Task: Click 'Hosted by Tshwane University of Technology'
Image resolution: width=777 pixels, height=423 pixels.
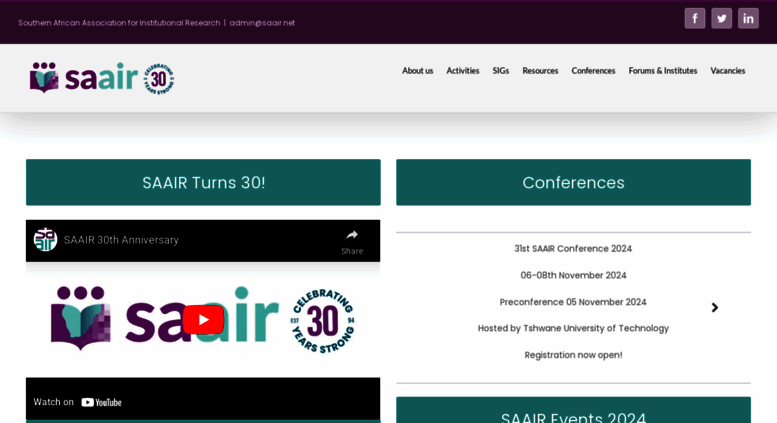Action: pyautogui.click(x=573, y=328)
